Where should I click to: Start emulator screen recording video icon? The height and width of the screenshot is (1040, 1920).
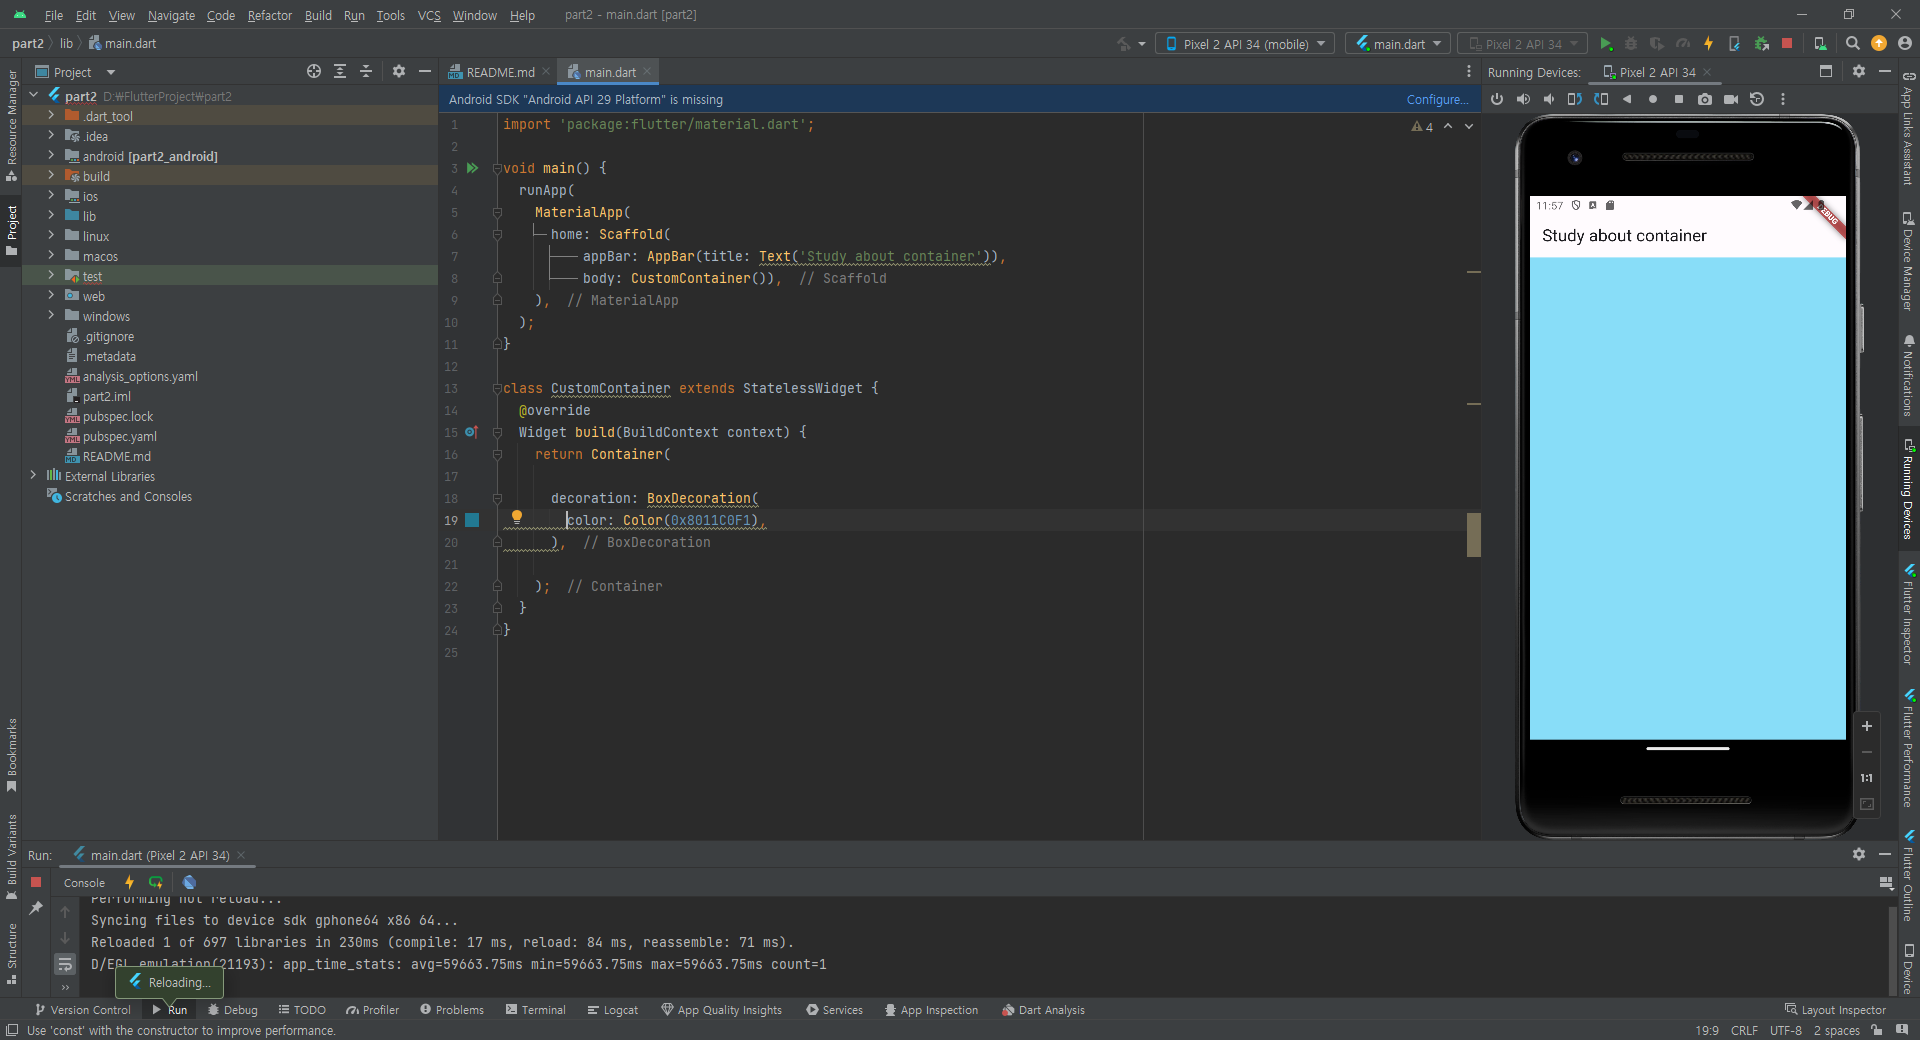pos(1731,99)
